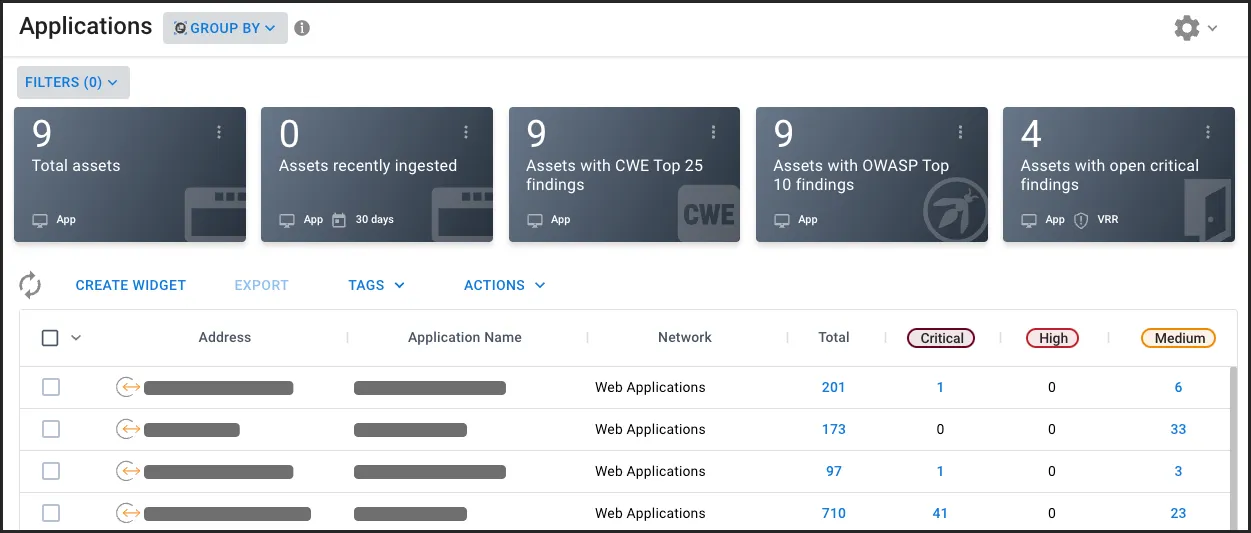The height and width of the screenshot is (533, 1251).
Task: Expand the chevron next to header checkbox
Action: (76, 338)
